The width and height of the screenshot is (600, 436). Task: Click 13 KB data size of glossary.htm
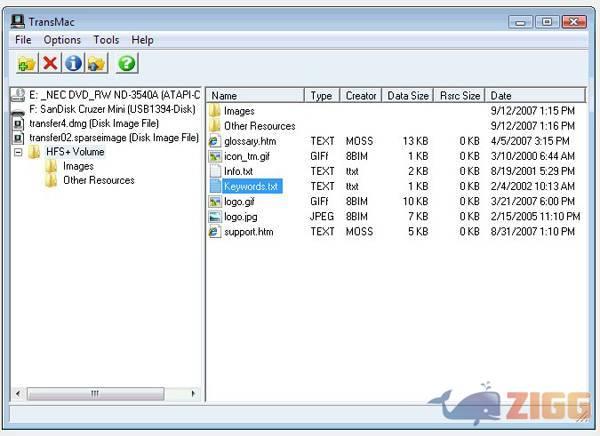point(415,141)
